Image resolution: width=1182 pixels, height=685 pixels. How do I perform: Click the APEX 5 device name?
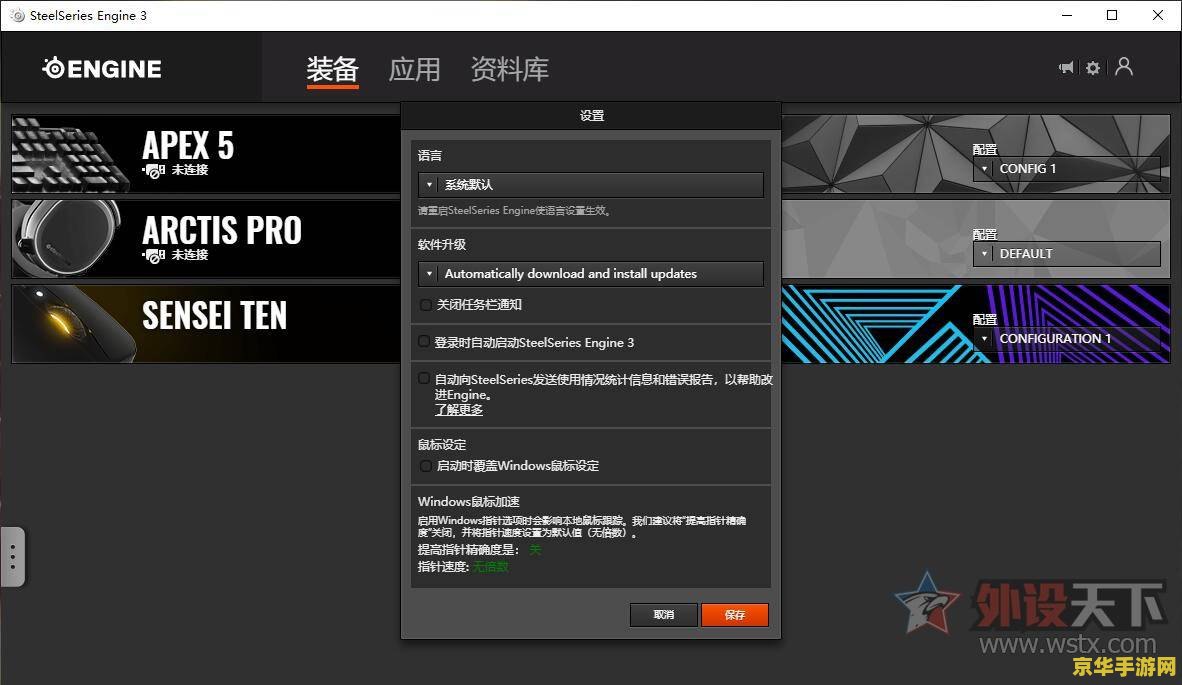point(188,145)
